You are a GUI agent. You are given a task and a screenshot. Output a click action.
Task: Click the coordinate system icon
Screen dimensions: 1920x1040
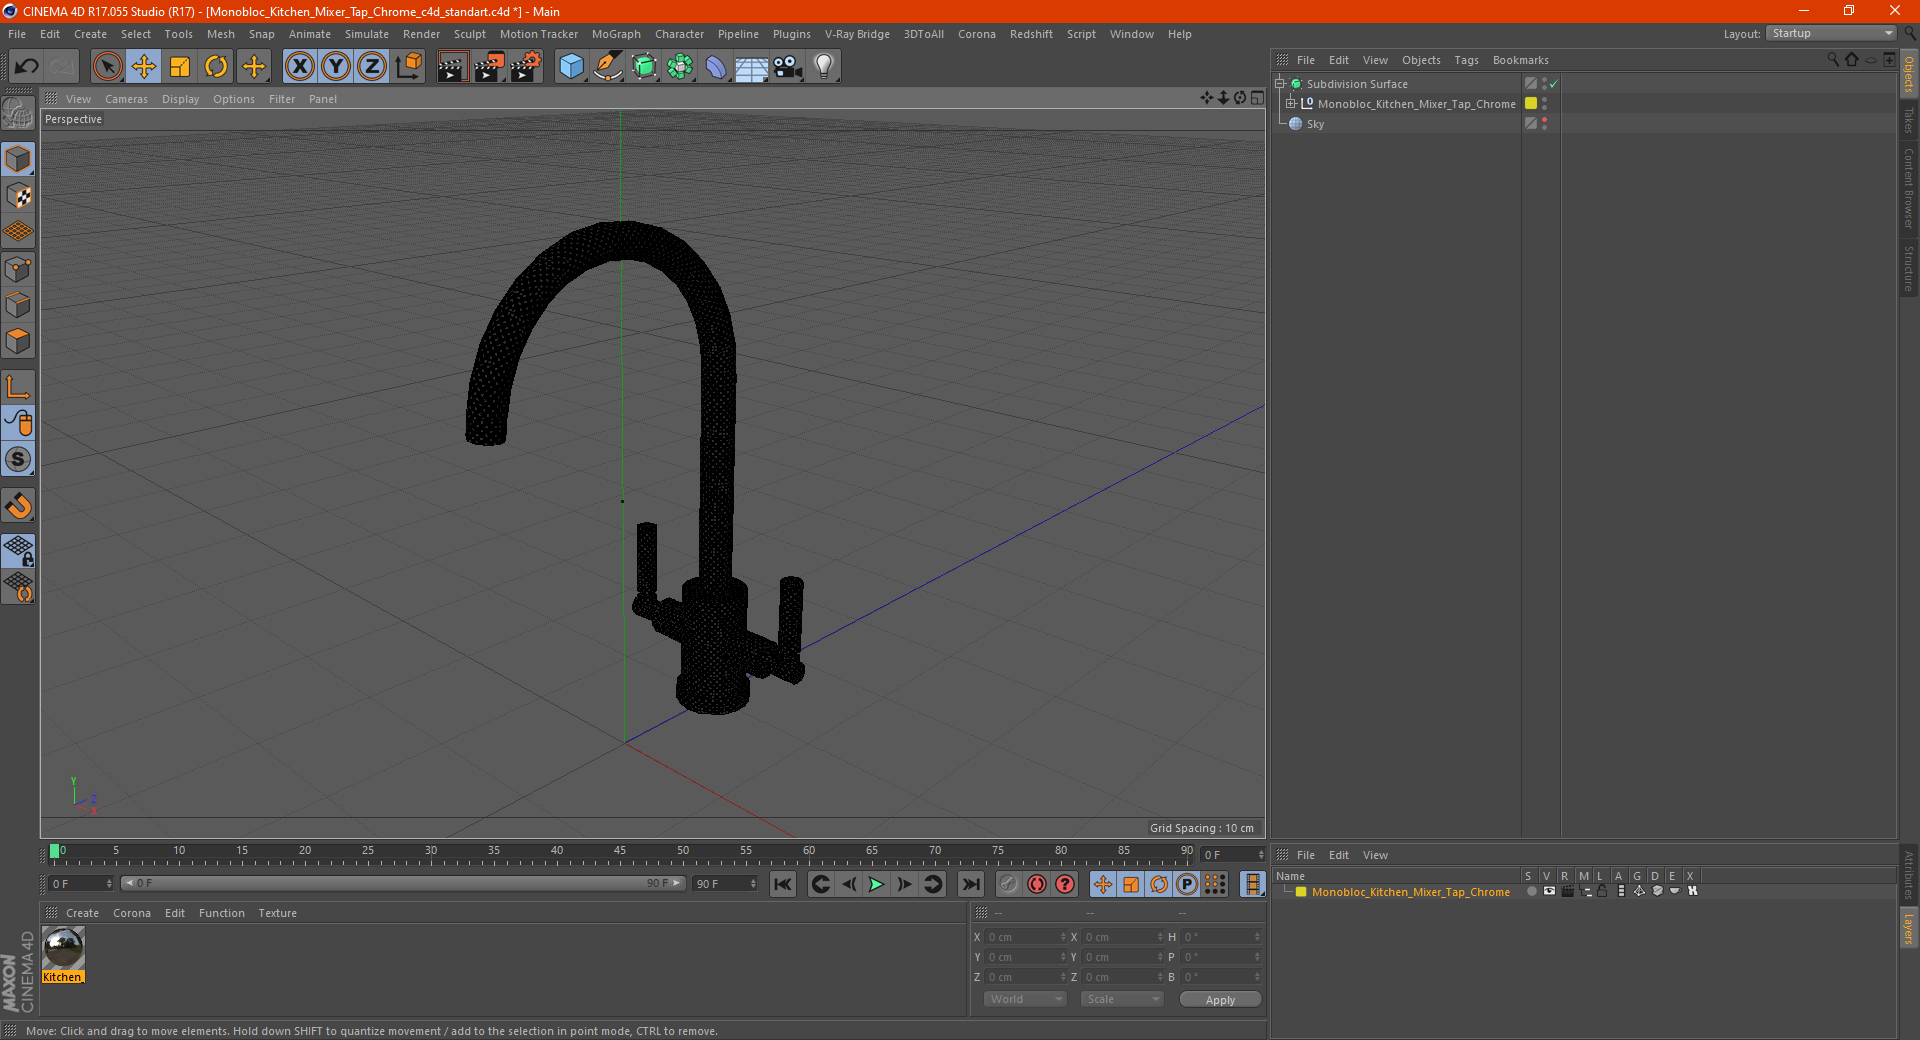(409, 67)
